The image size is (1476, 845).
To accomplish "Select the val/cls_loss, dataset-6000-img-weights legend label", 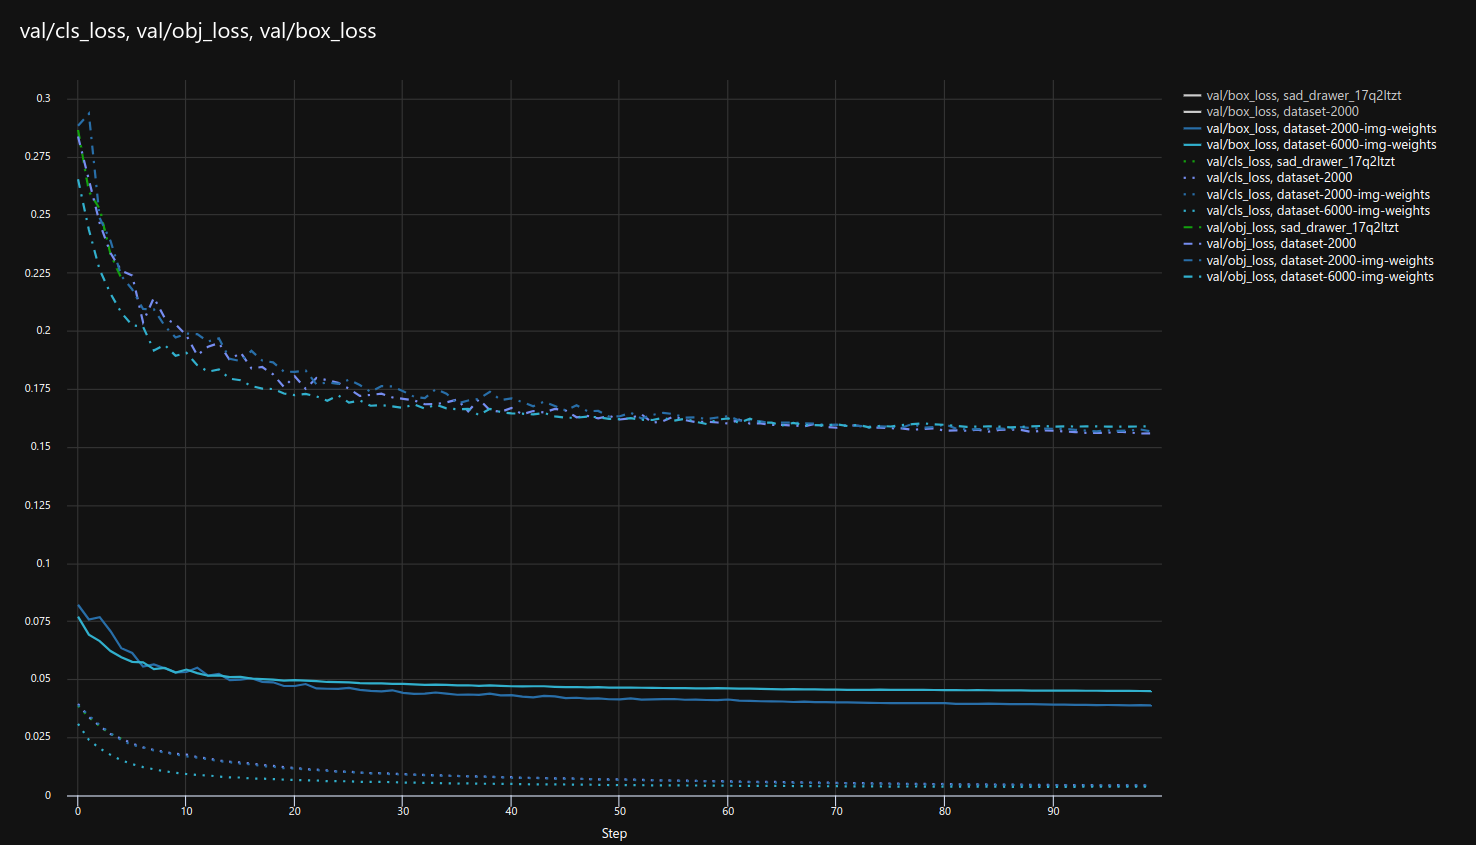I will point(1317,210).
